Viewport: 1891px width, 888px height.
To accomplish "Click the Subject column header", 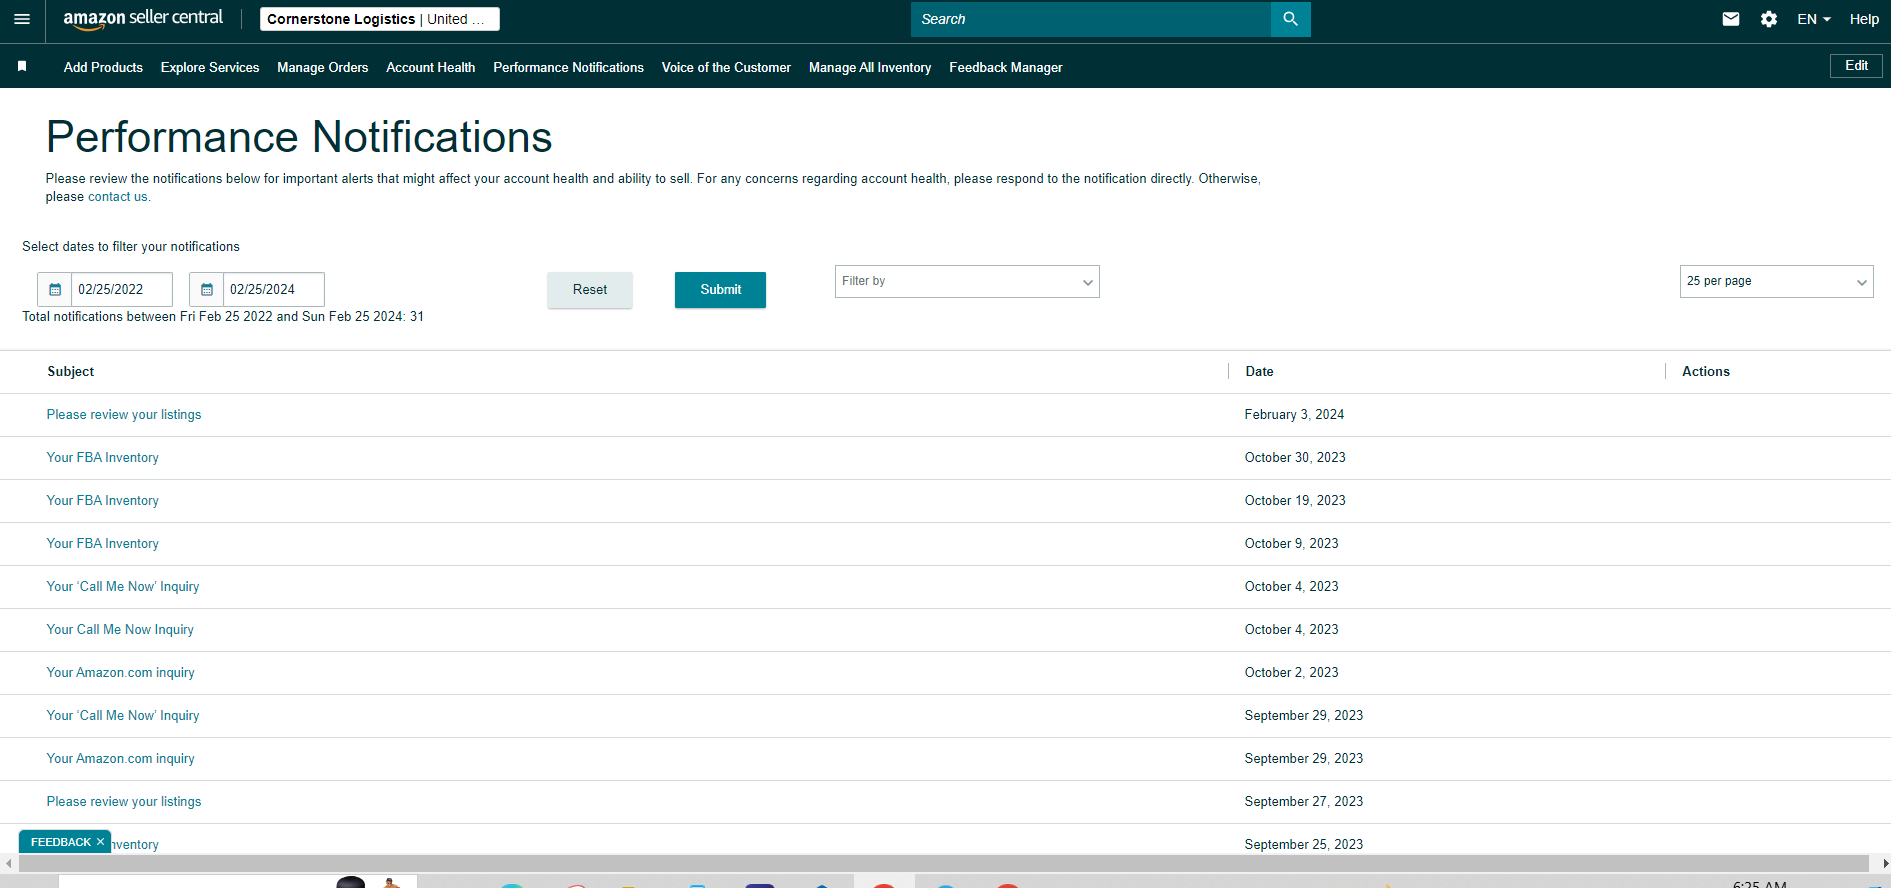I will point(71,371).
